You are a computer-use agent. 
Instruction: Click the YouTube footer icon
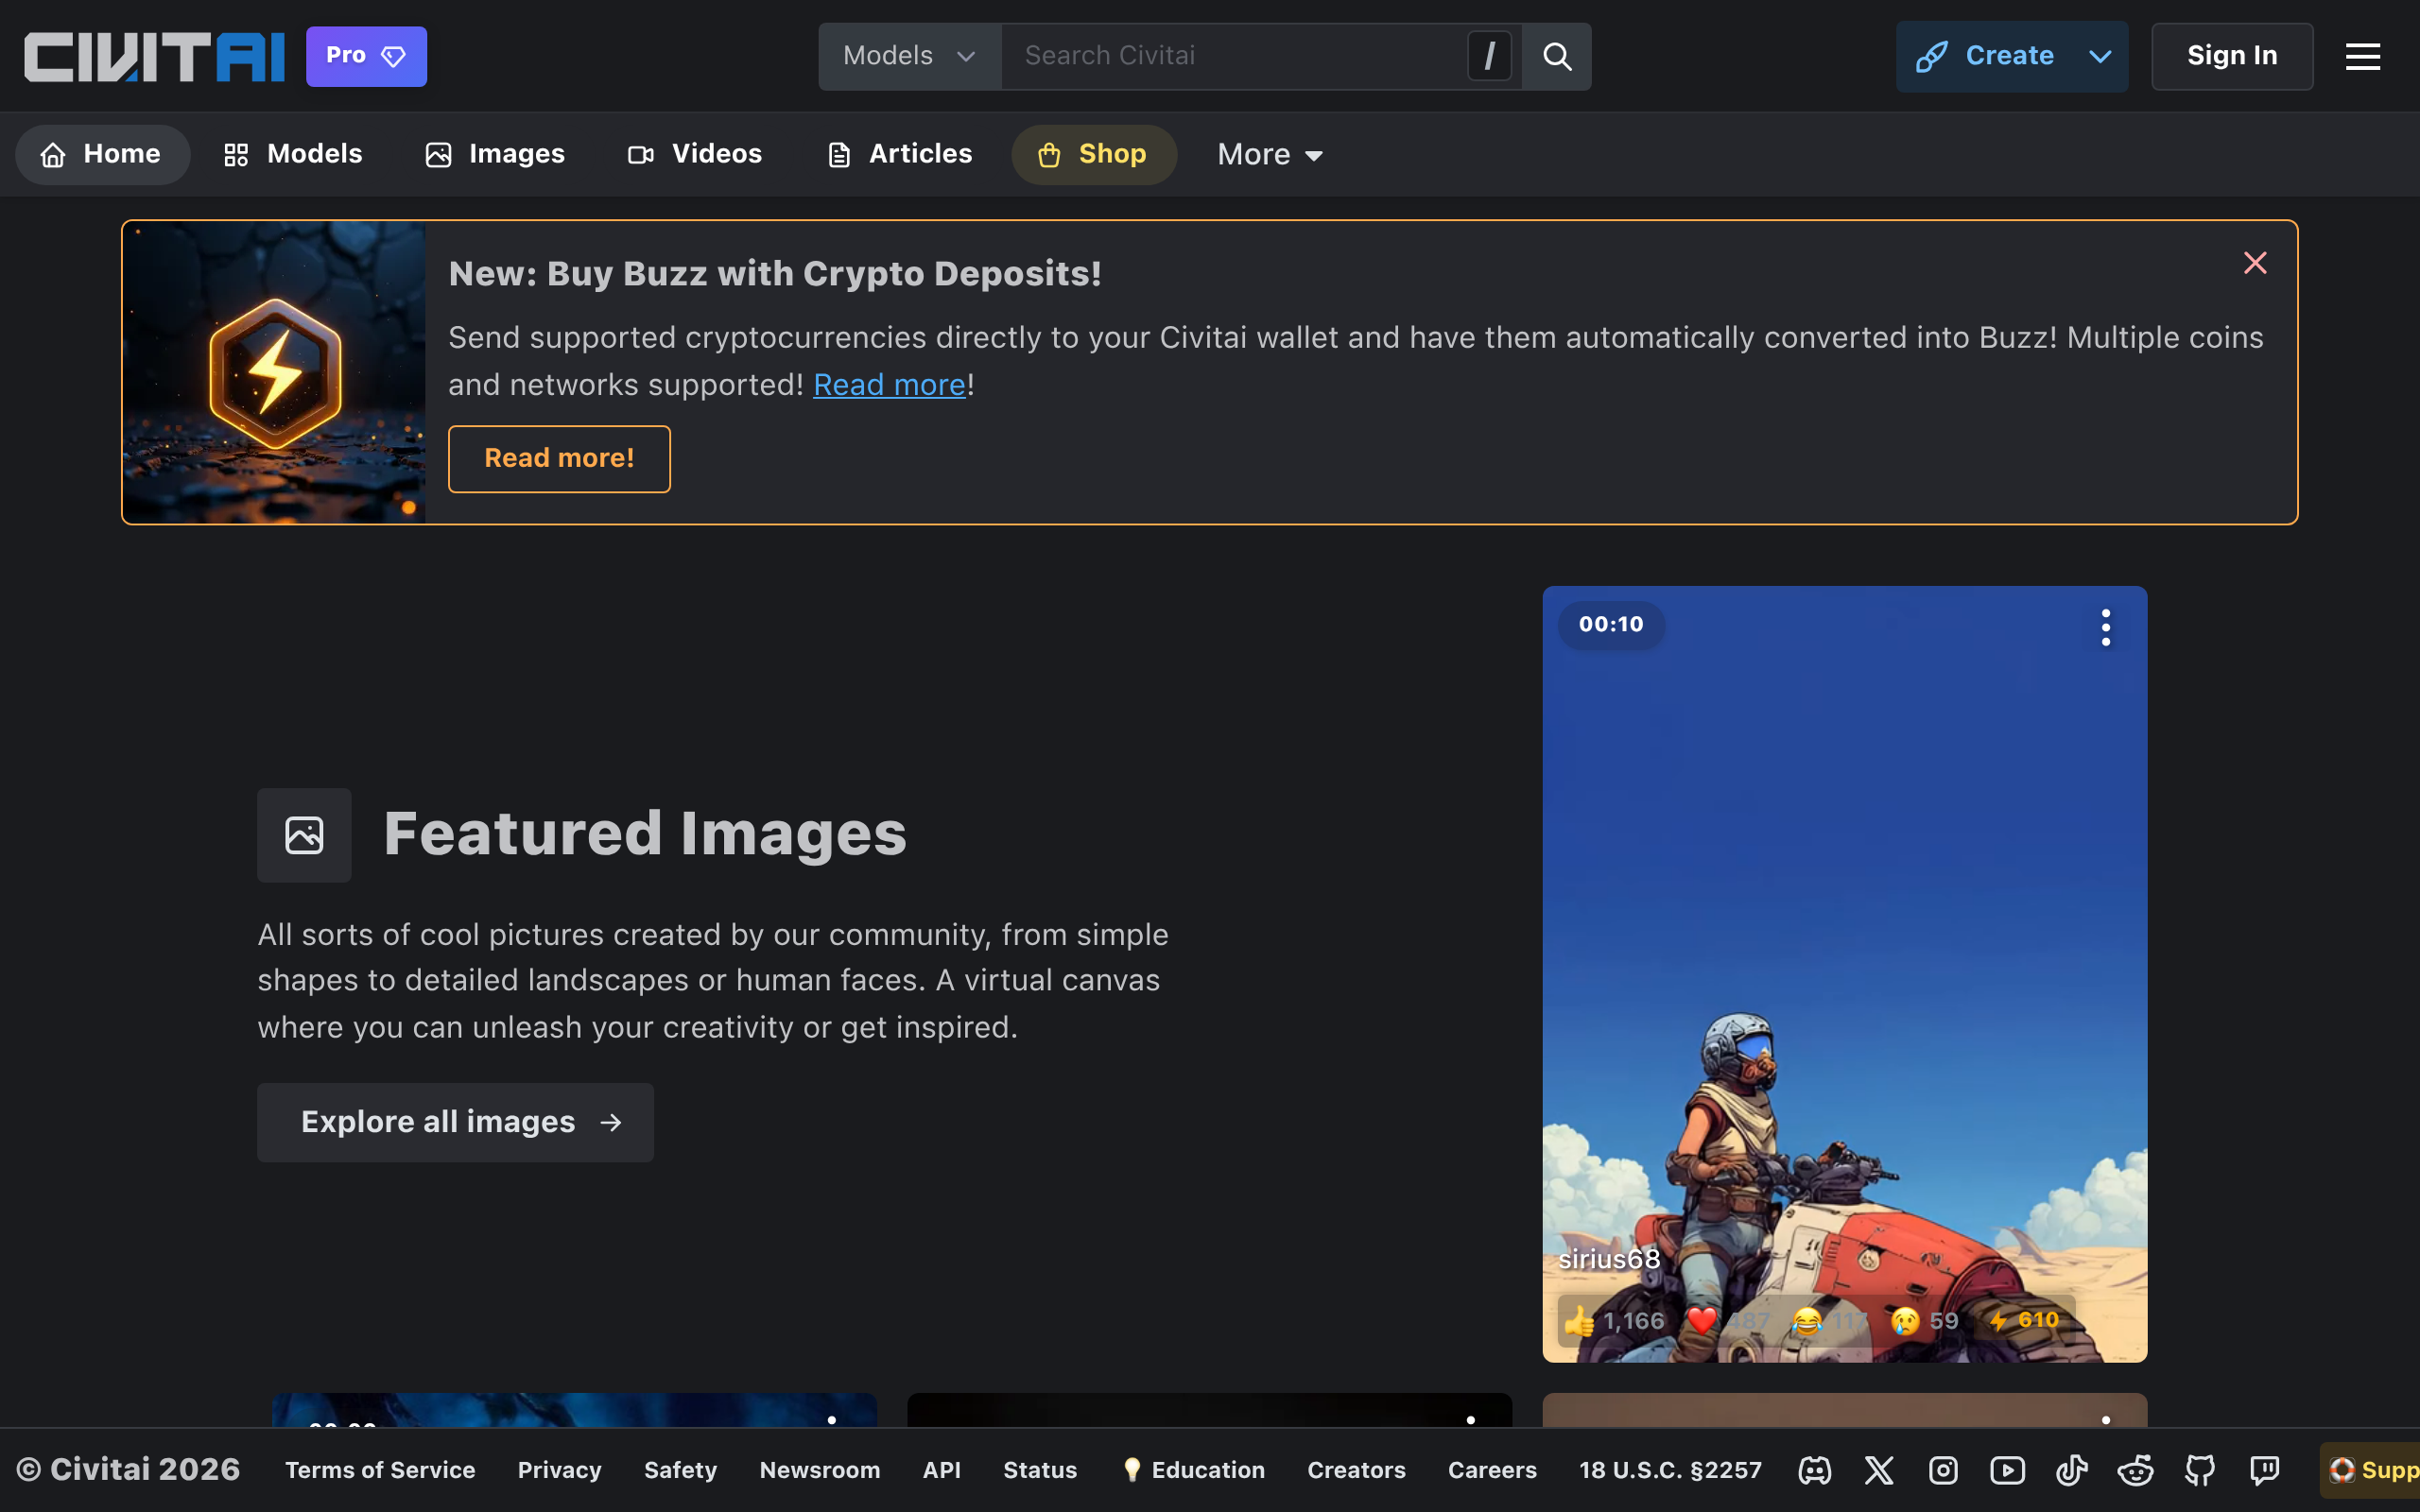click(x=2007, y=1470)
